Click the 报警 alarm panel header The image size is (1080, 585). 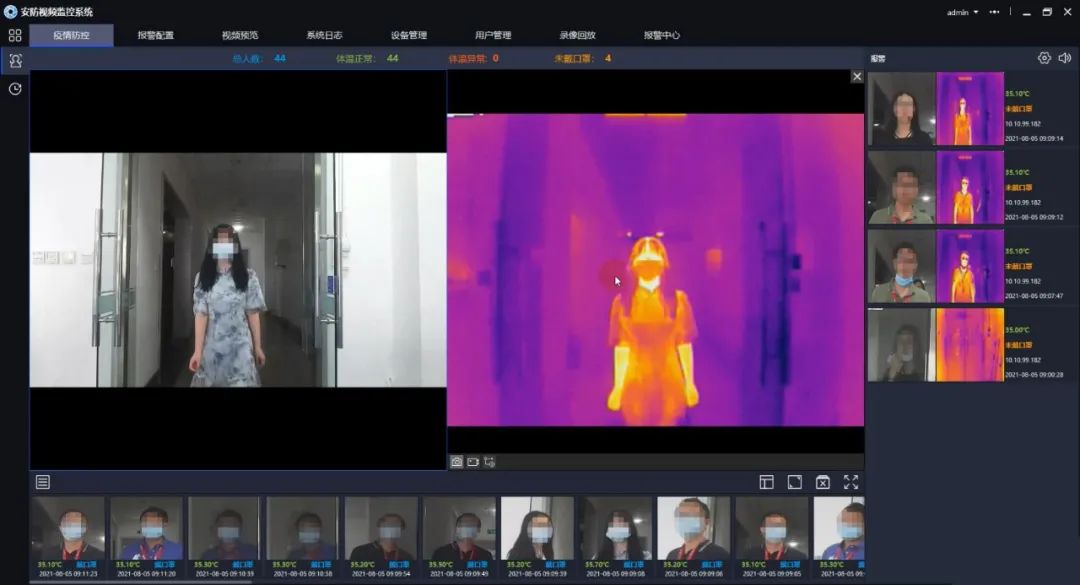(878, 59)
